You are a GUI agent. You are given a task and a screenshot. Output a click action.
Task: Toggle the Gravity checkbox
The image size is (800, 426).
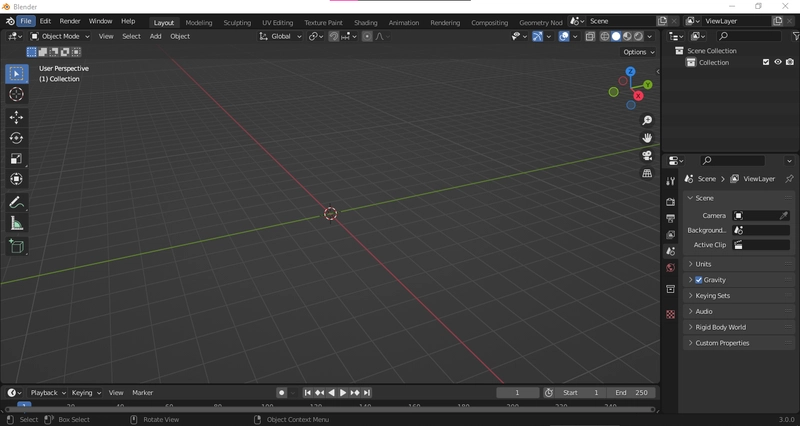click(698, 280)
